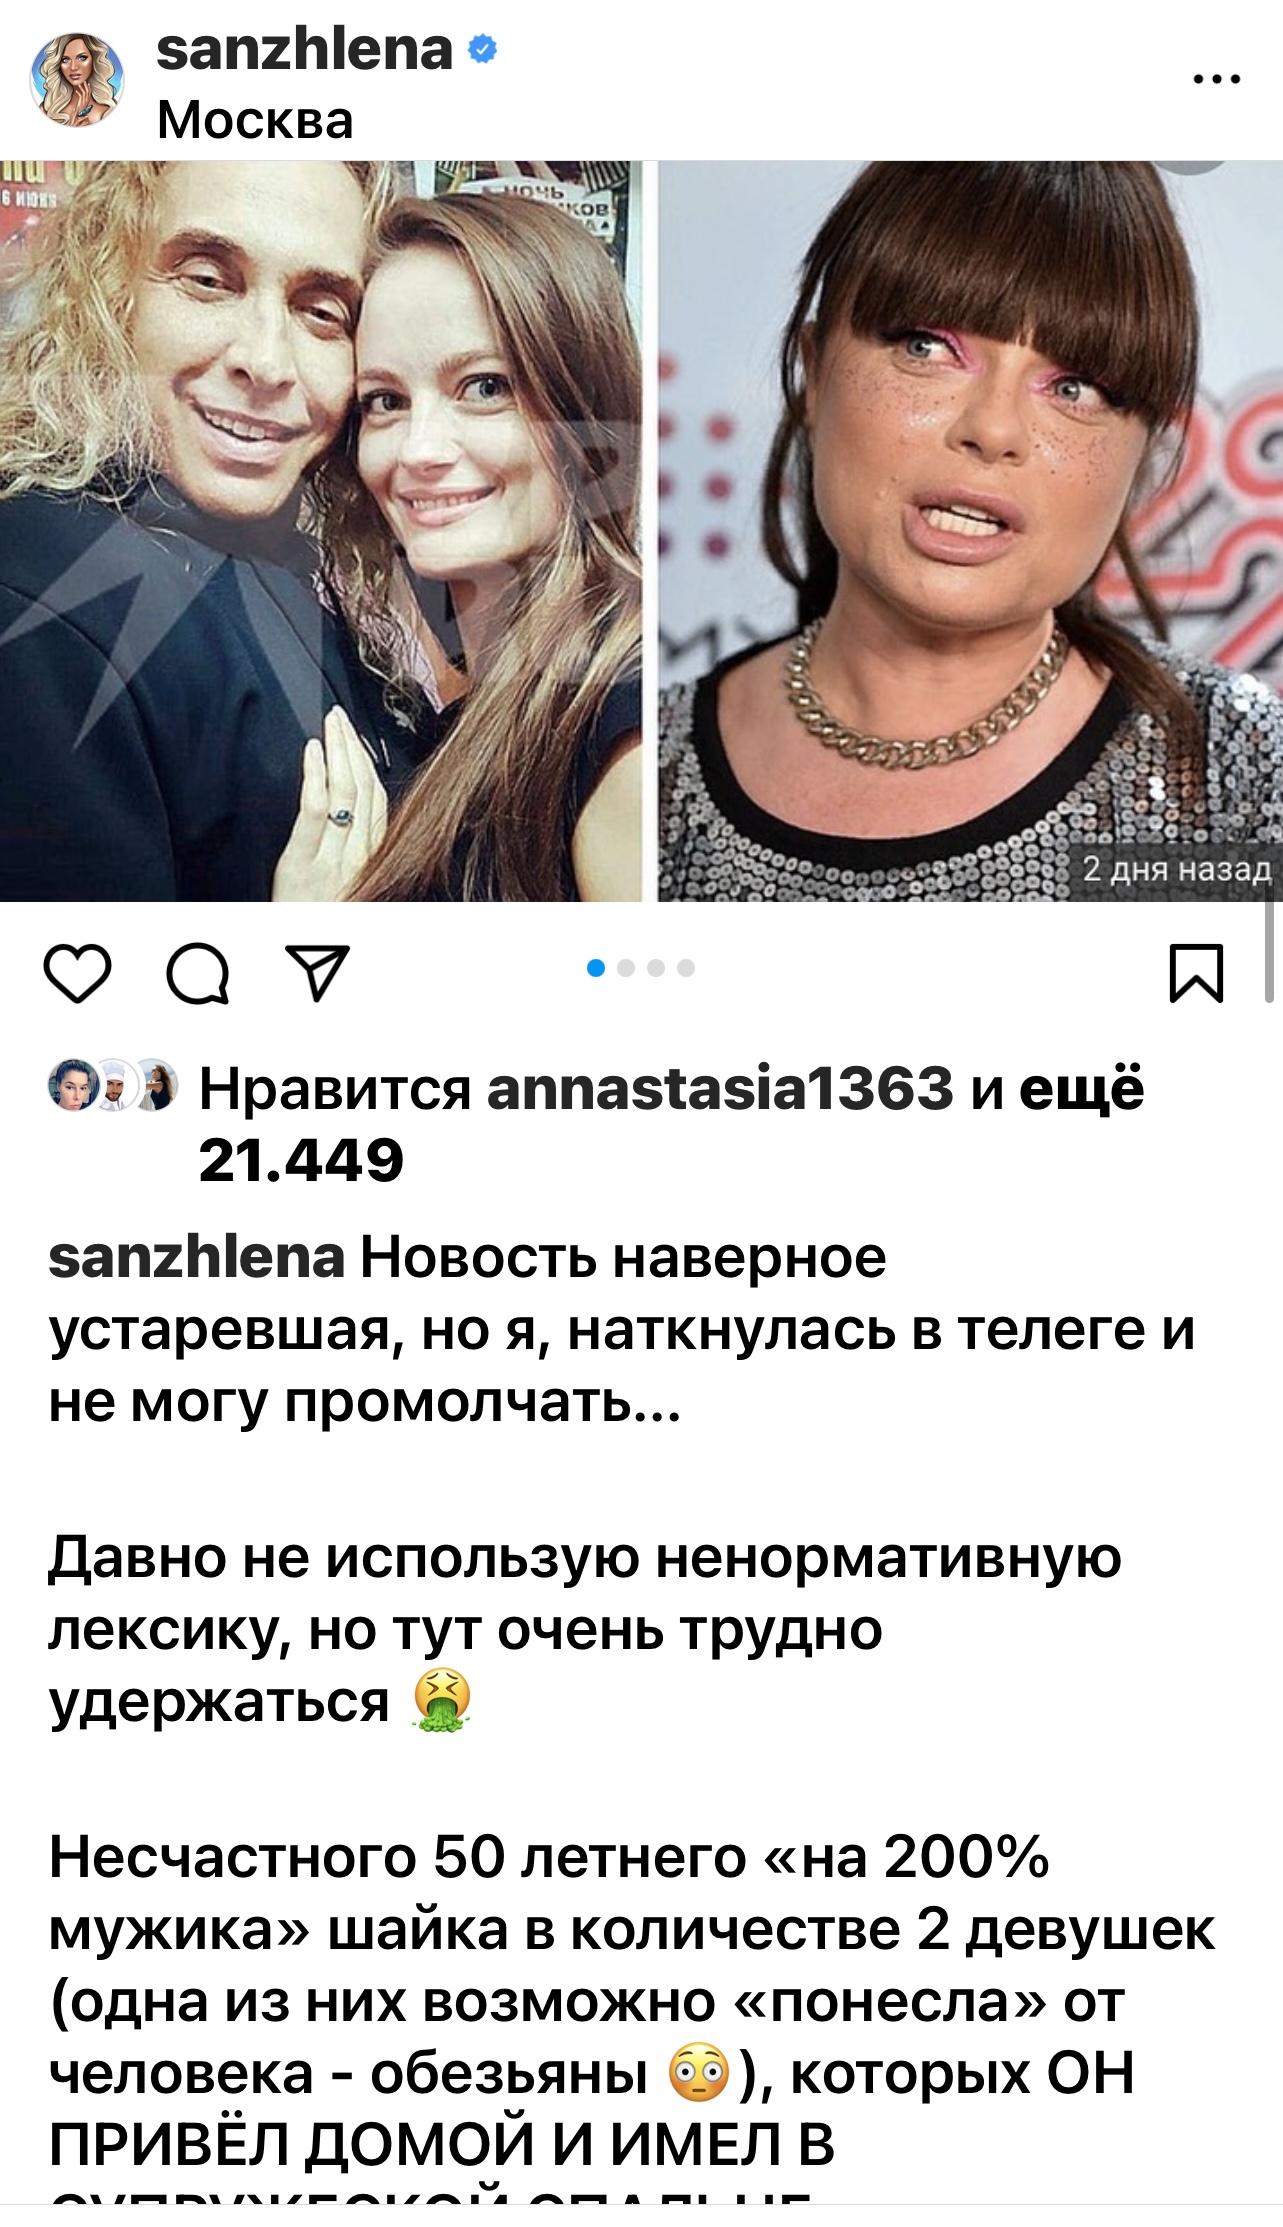This screenshot has height=2227, width=1283.
Task: Save the post with the bookmark icon
Action: (x=1197, y=973)
